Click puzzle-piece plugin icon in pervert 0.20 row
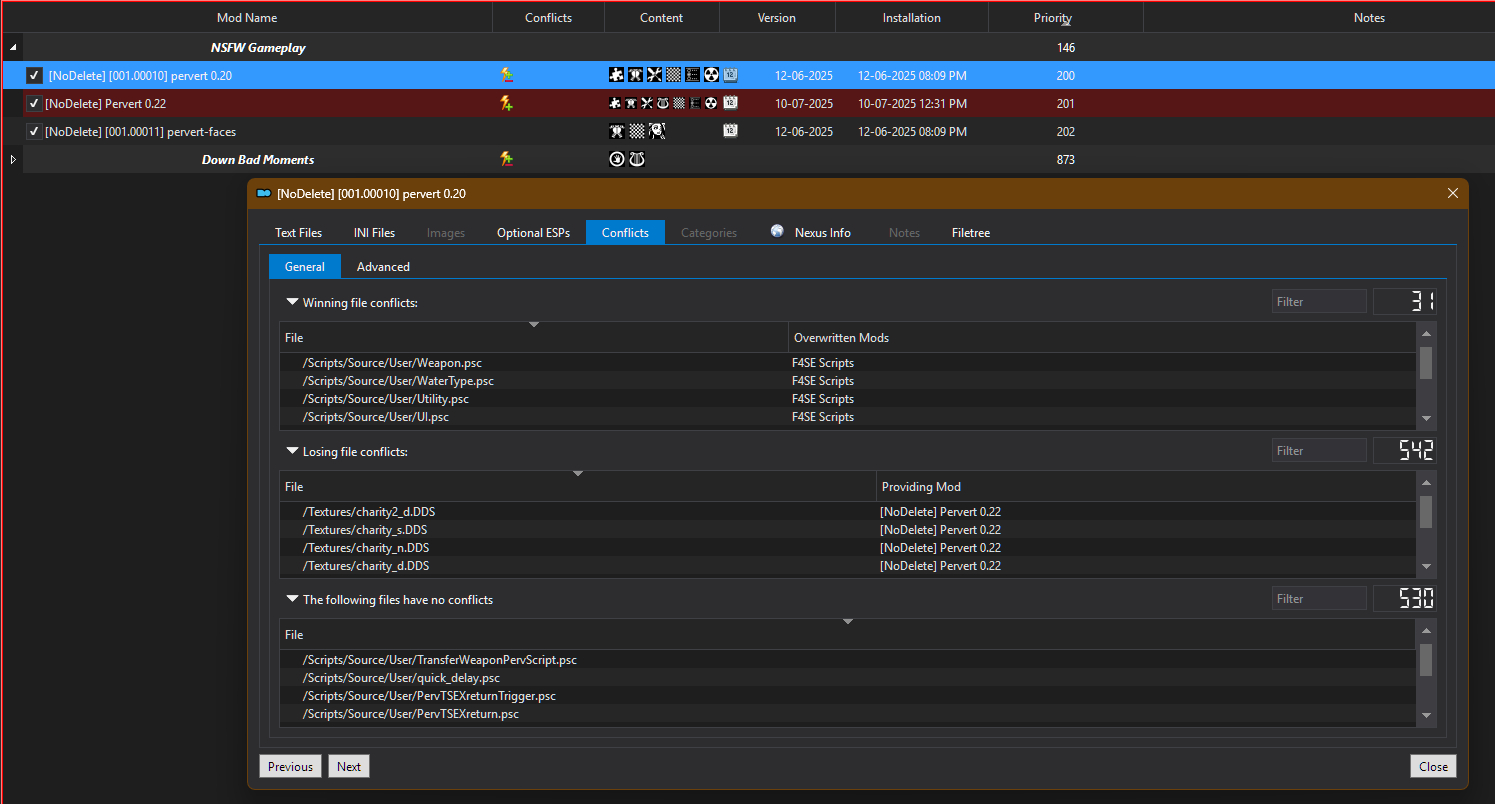This screenshot has height=804, width=1495. pyautogui.click(x=616, y=74)
